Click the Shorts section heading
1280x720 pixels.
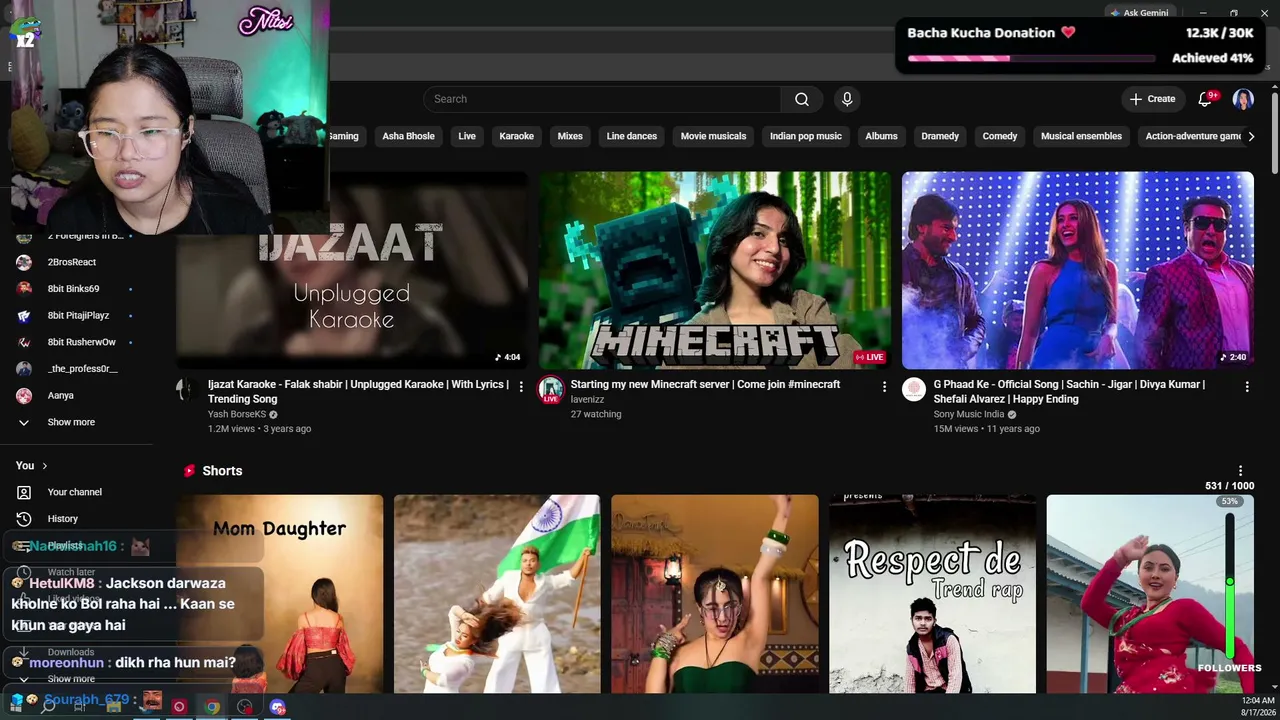click(x=222, y=471)
